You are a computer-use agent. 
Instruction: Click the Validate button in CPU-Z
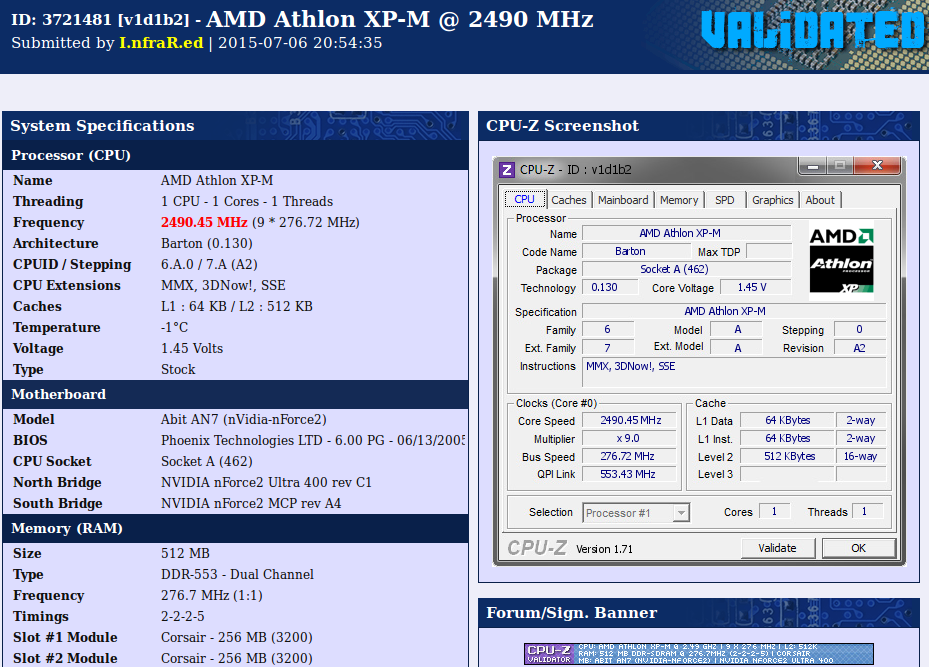tap(777, 548)
